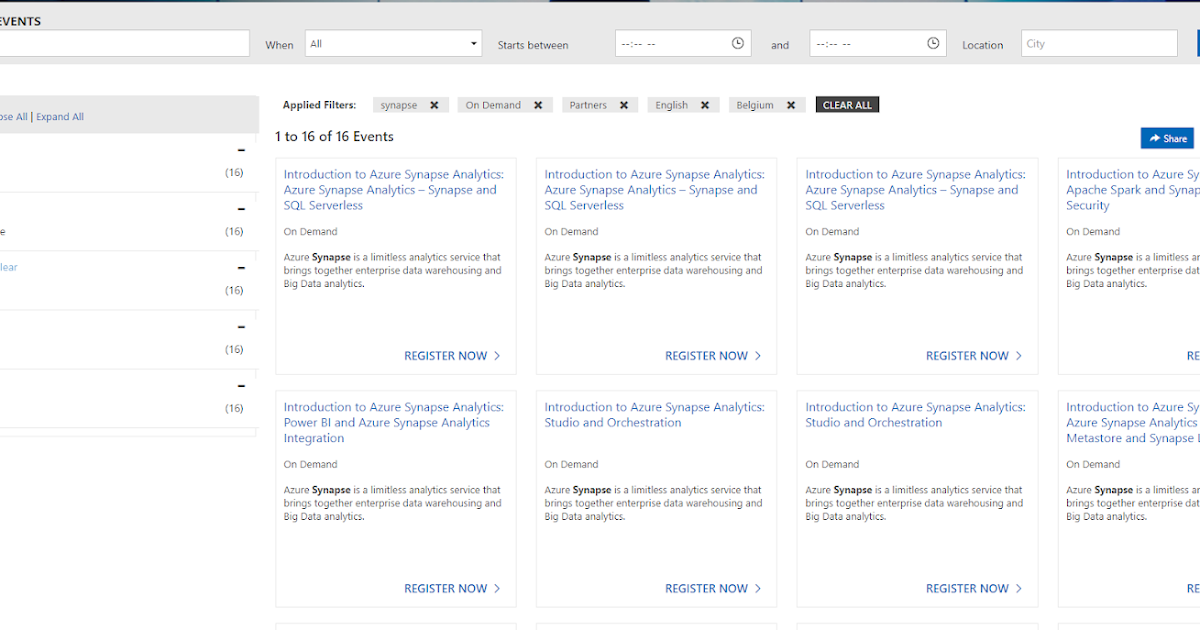Image resolution: width=1200 pixels, height=630 pixels.
Task: Click the search box at top left
Action: [x=125, y=43]
